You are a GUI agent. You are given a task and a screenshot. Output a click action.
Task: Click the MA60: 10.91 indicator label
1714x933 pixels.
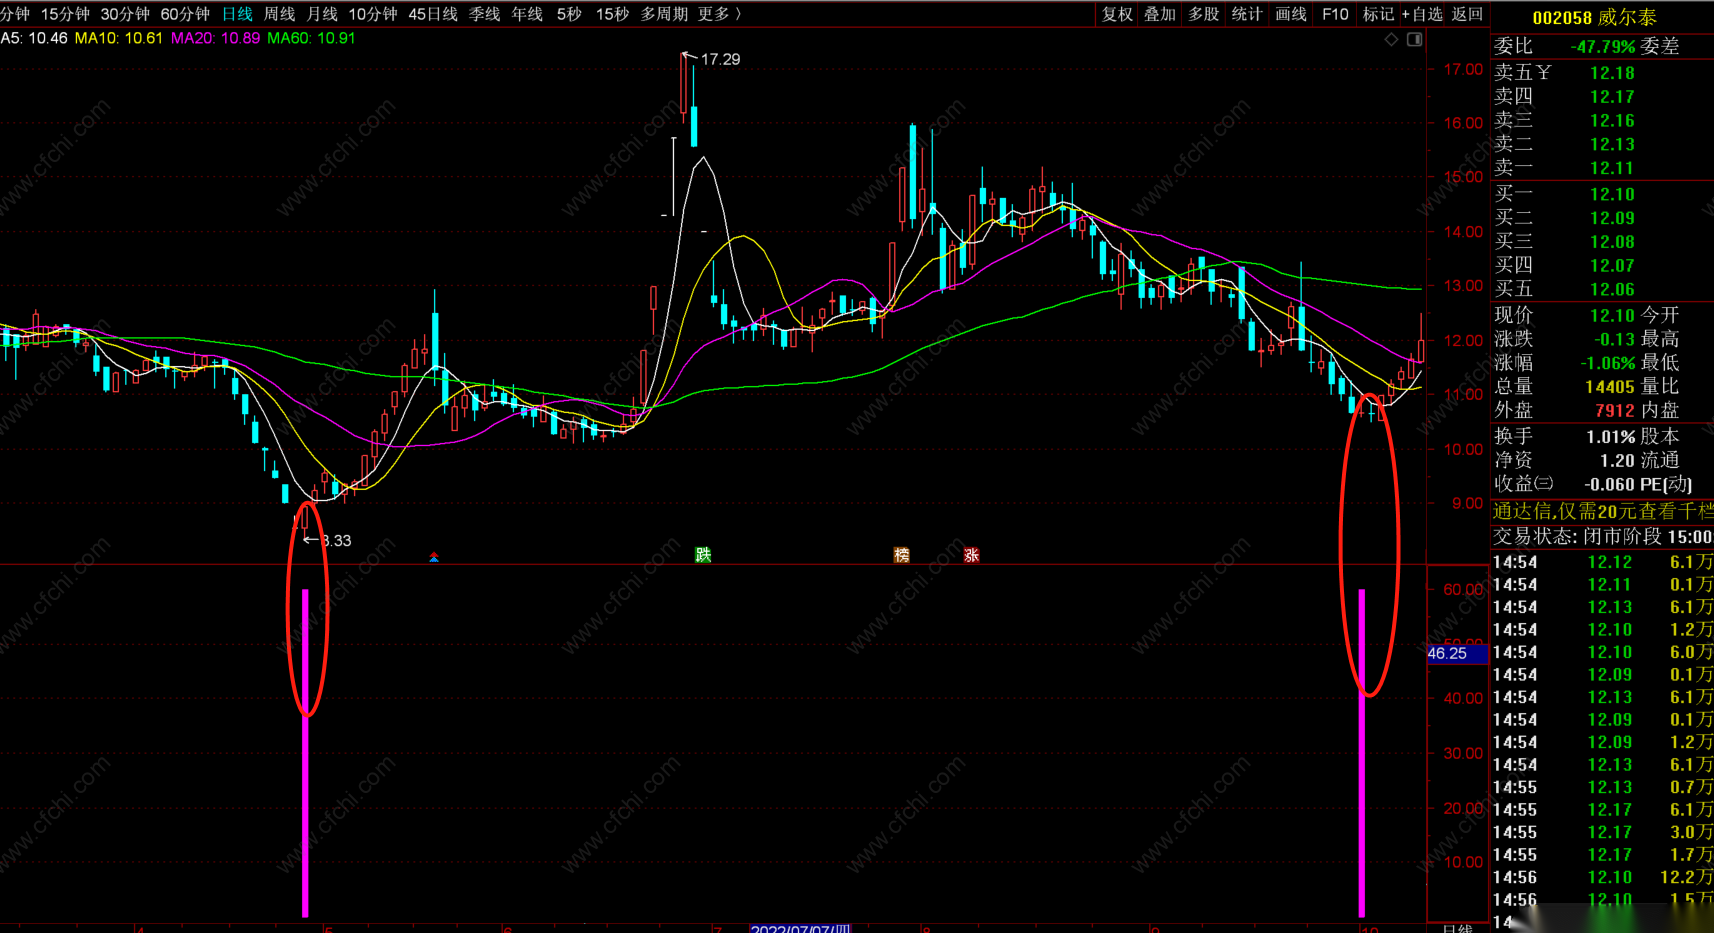311,38
